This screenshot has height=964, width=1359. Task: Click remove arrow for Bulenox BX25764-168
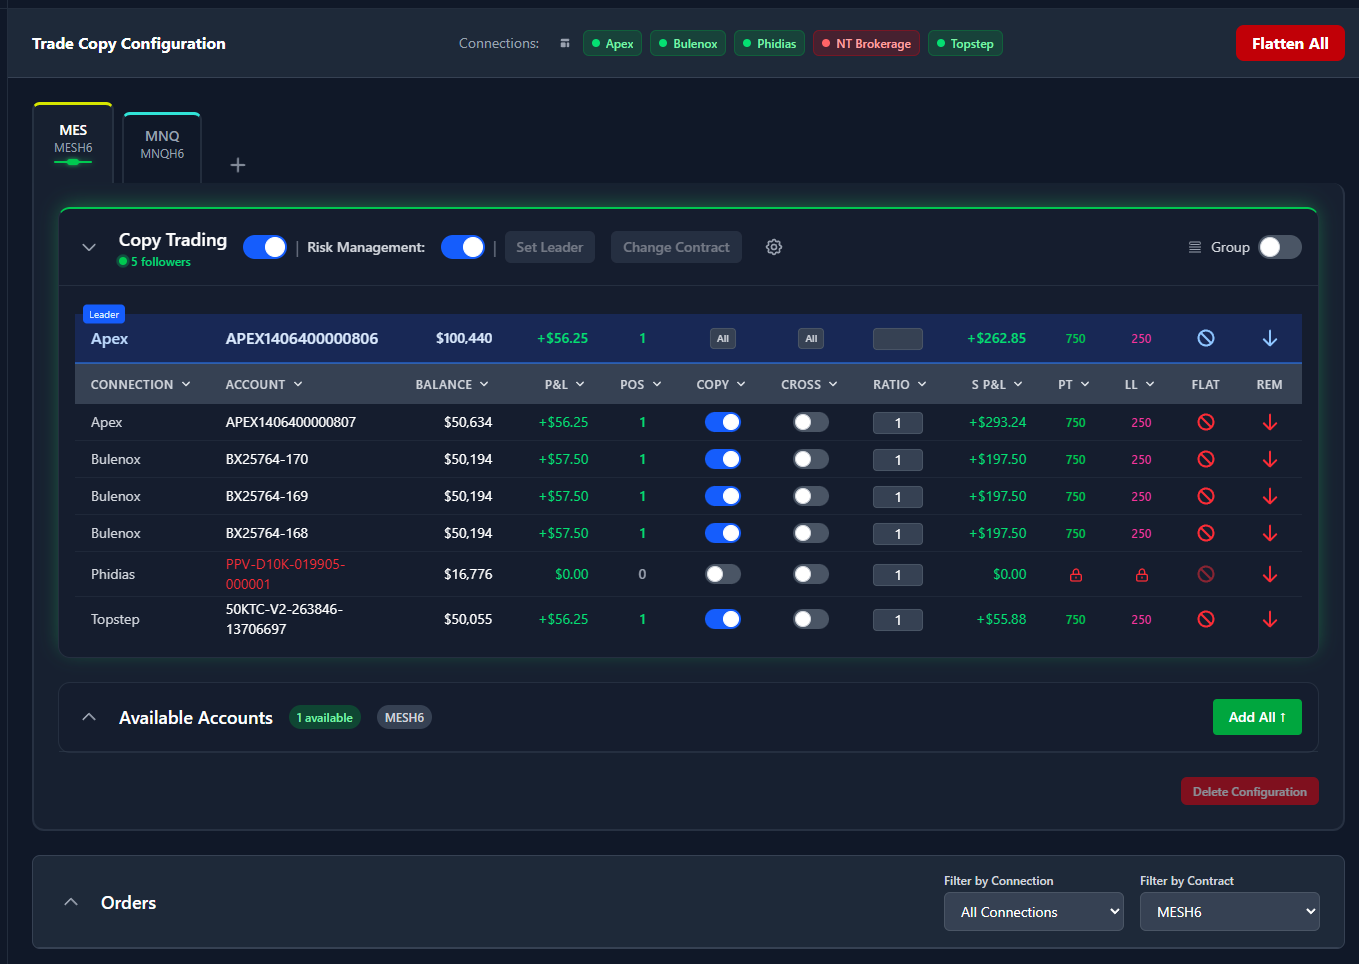click(1269, 533)
